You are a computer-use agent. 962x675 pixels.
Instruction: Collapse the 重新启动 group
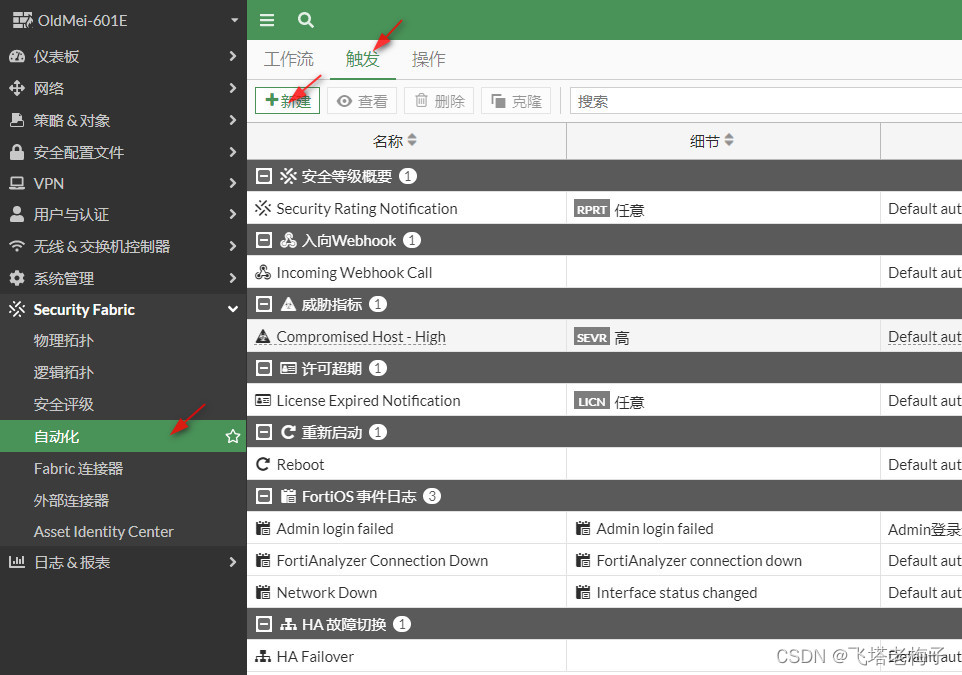click(x=263, y=432)
